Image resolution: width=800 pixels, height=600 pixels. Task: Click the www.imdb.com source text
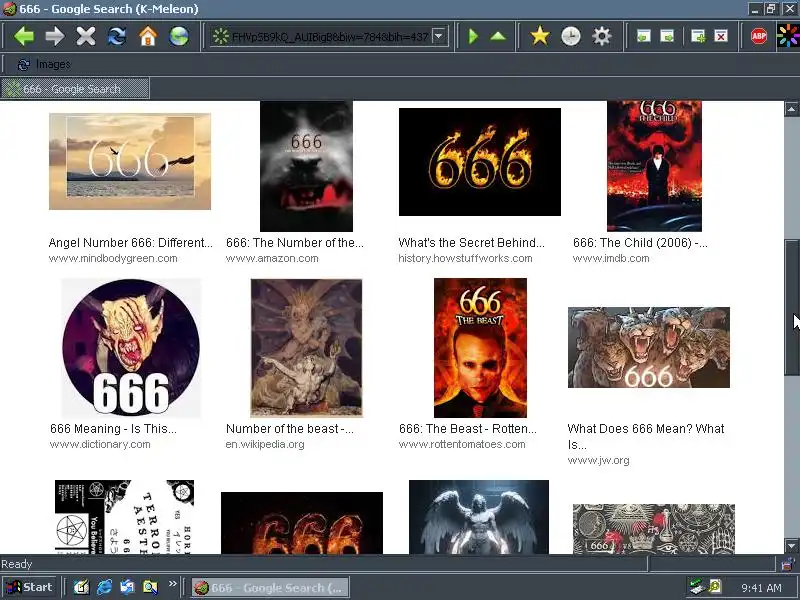tap(611, 258)
